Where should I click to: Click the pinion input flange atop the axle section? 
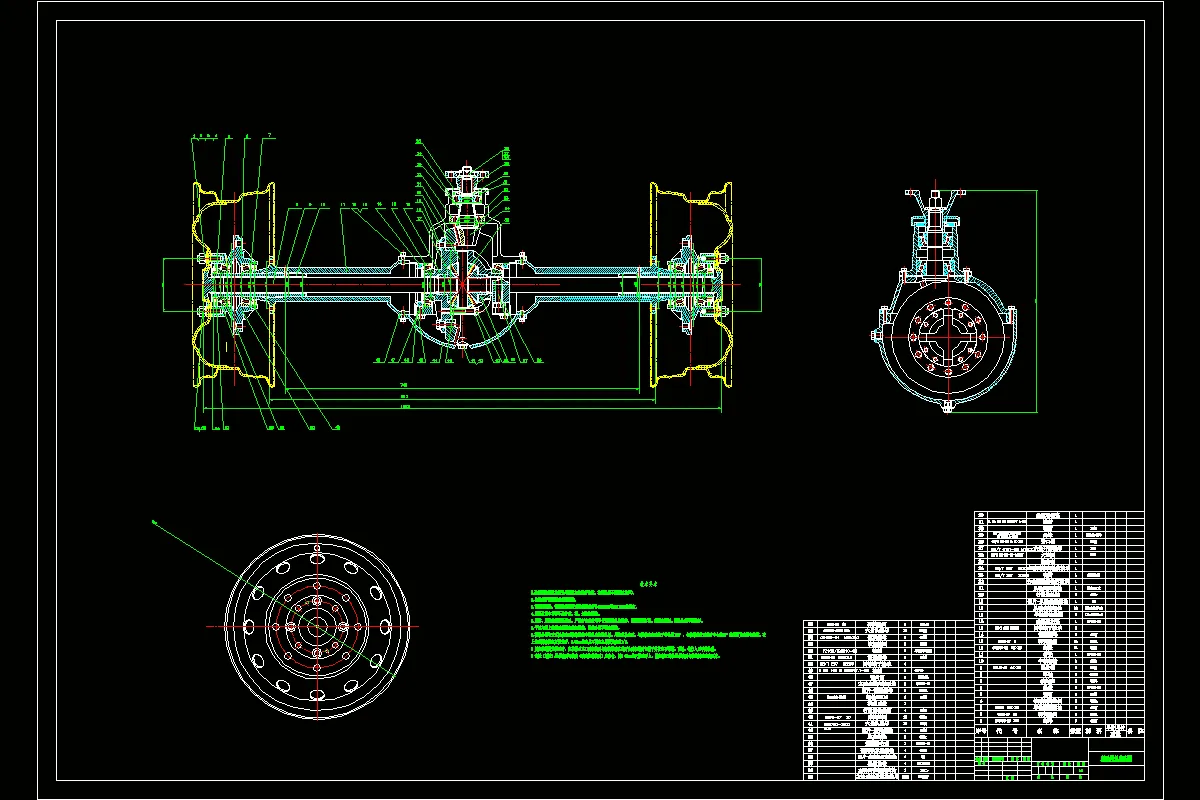[465, 177]
